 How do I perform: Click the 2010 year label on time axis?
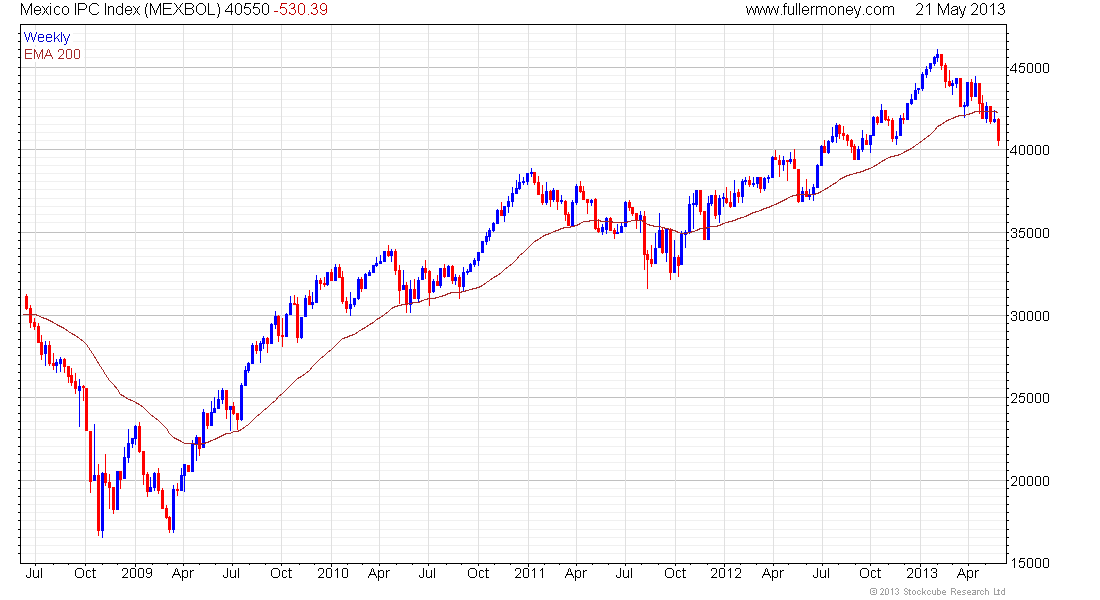coord(333,573)
